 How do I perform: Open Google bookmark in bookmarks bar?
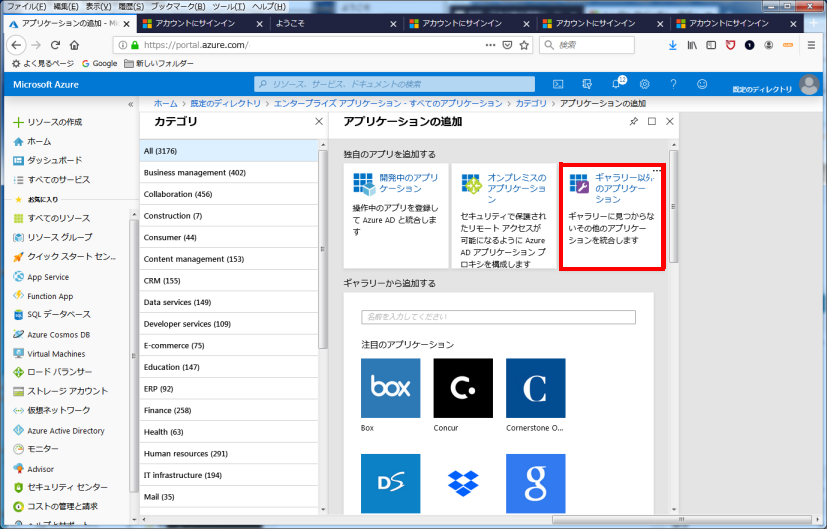click(99, 63)
